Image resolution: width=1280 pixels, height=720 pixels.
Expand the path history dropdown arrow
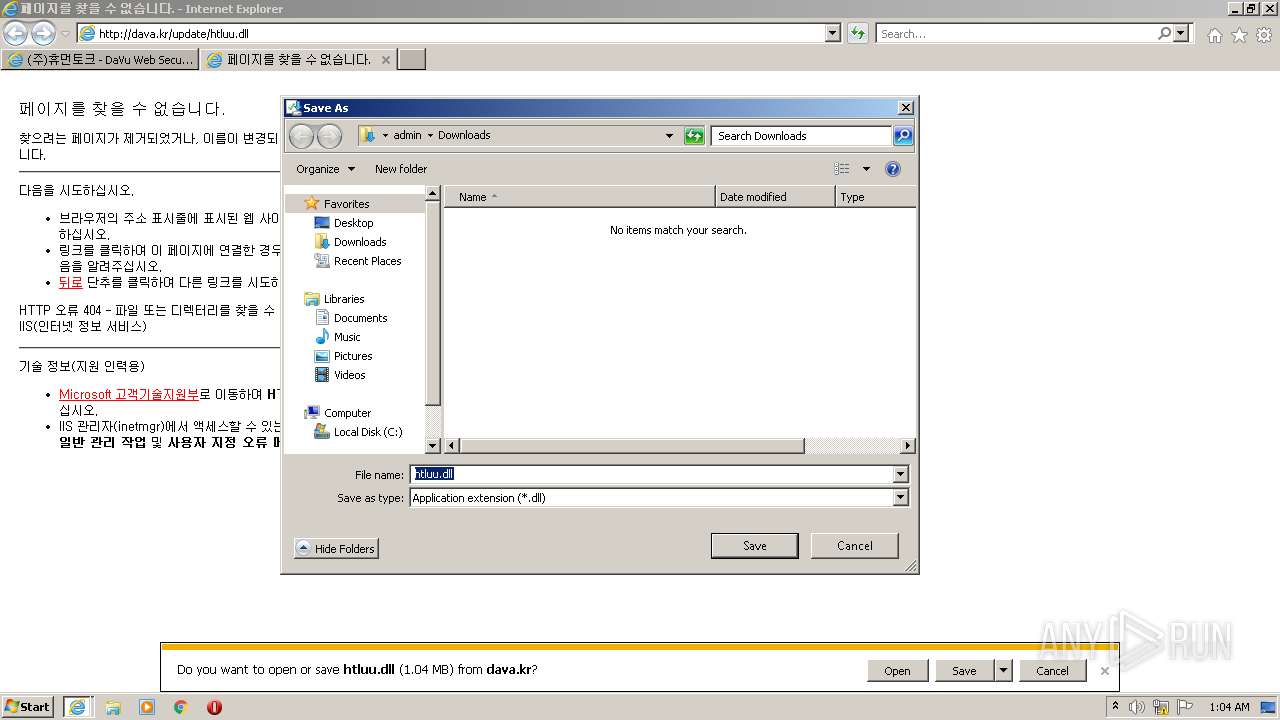point(669,136)
